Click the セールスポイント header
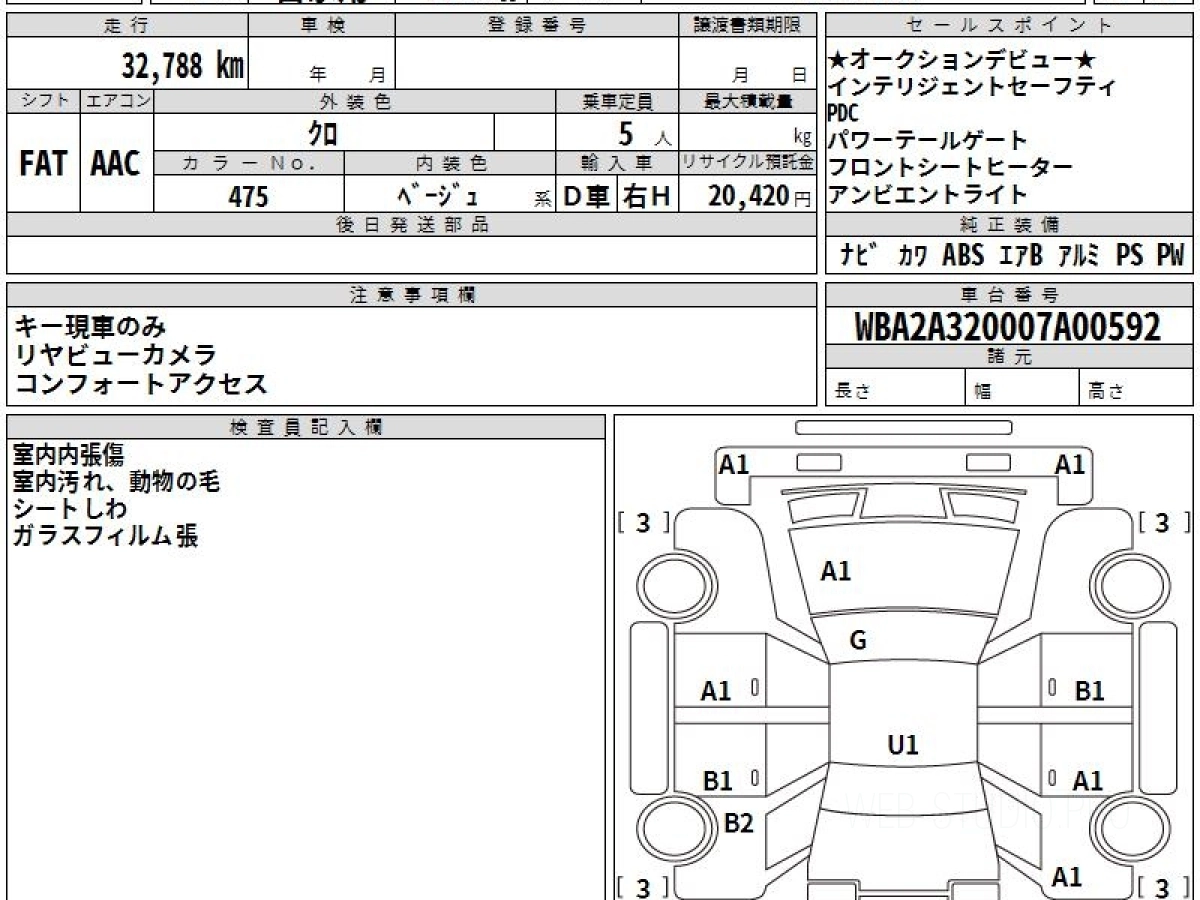 pos(1008,26)
